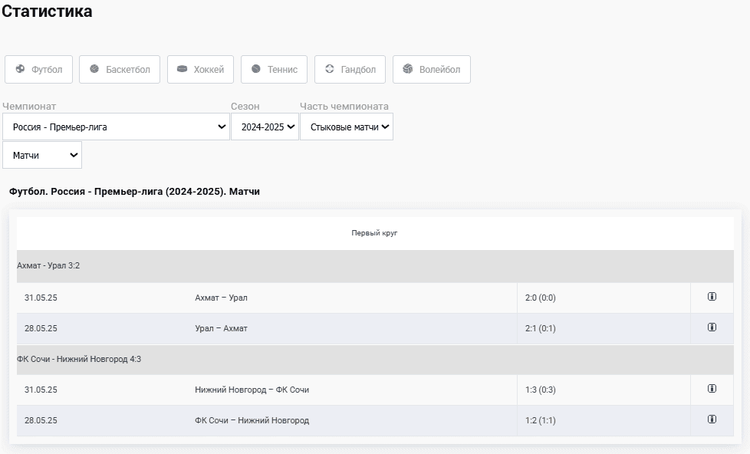Click info icon for Ахмат – Урал 31.05.25 match

pos(712,297)
